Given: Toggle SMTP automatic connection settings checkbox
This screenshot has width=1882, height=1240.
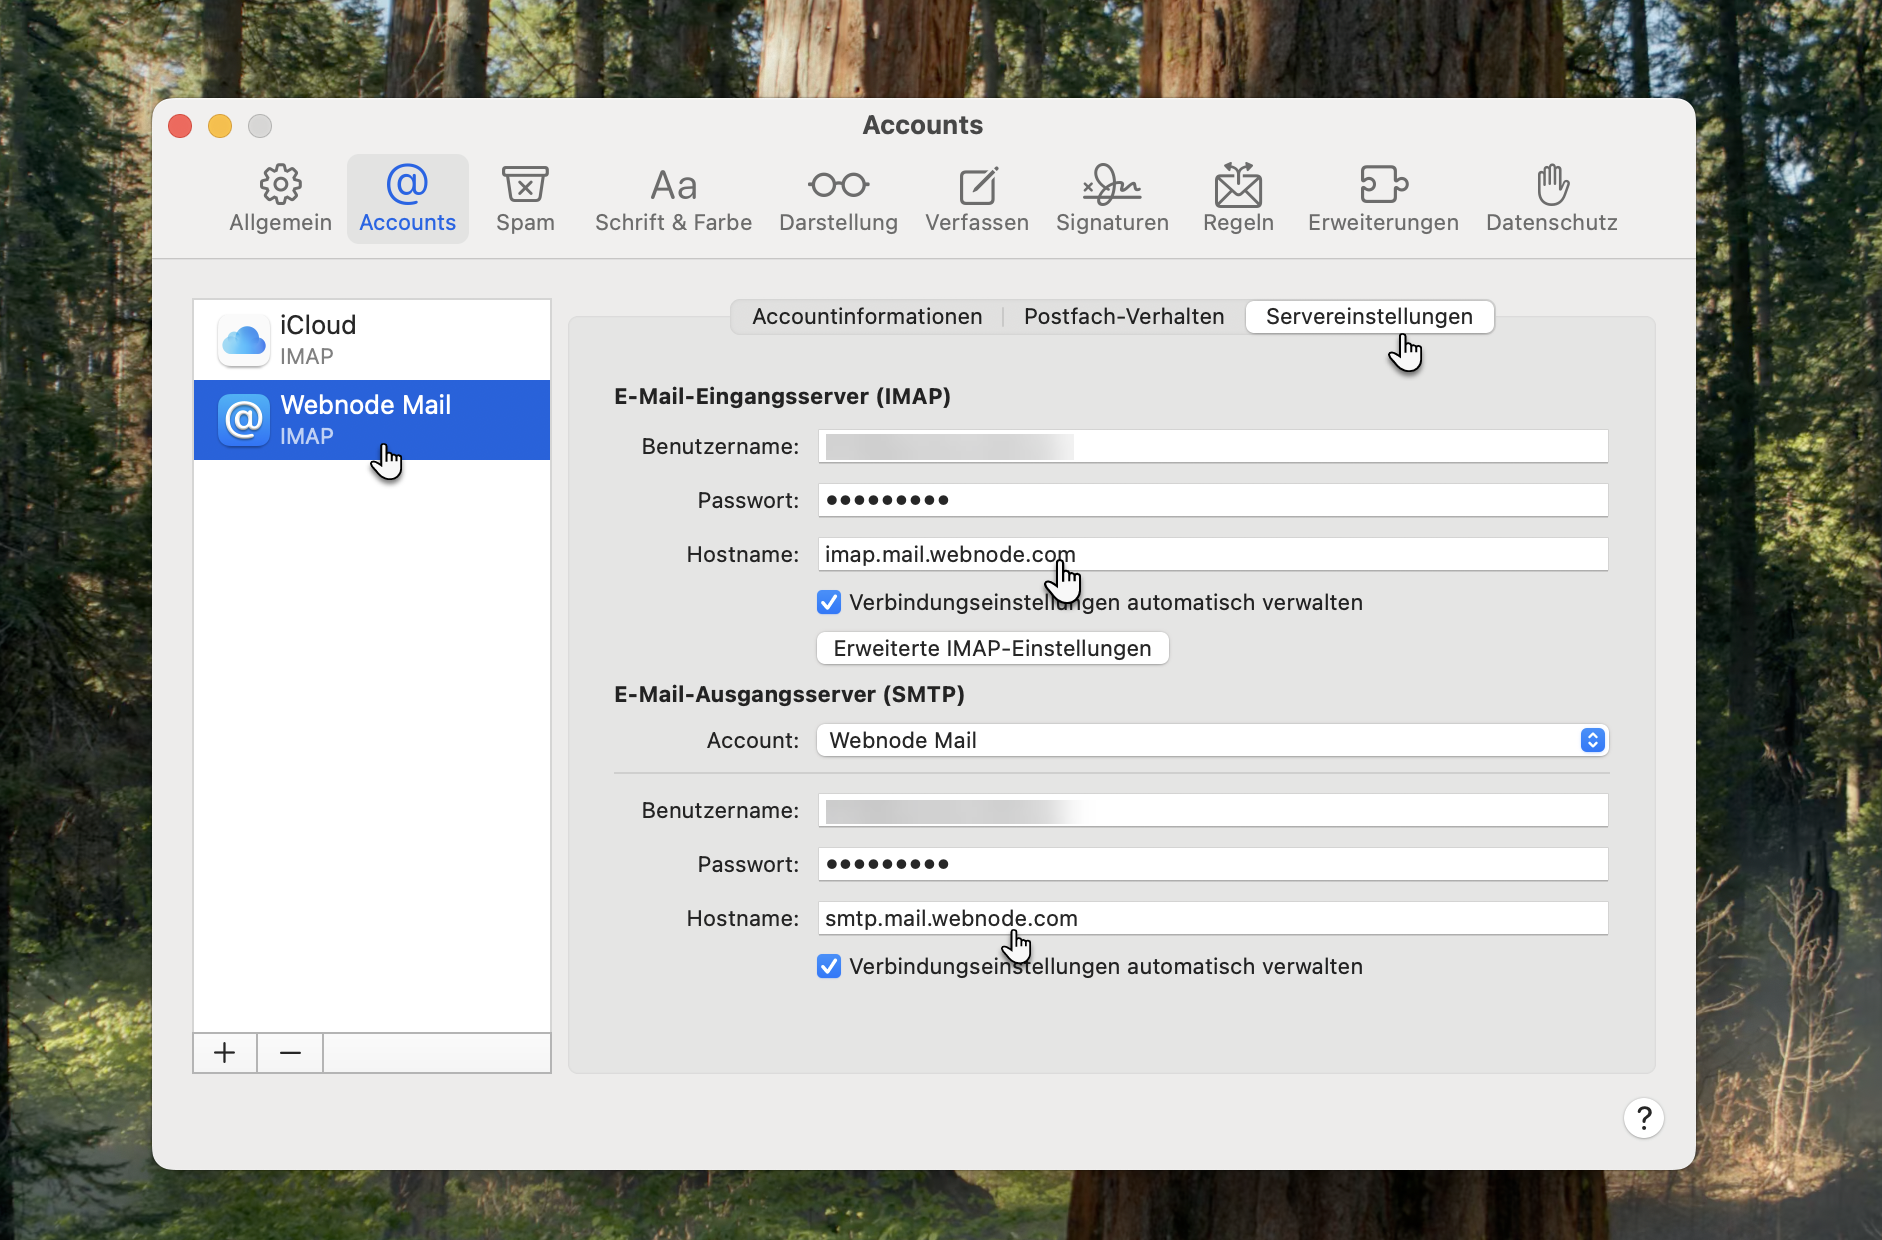Looking at the screenshot, I should [x=829, y=966].
